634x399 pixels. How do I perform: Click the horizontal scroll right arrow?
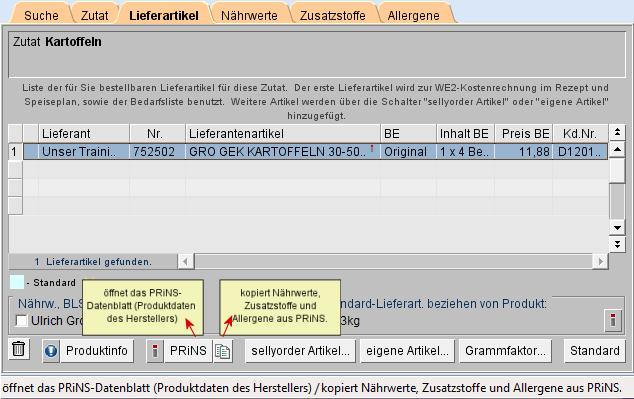[x=600, y=262]
